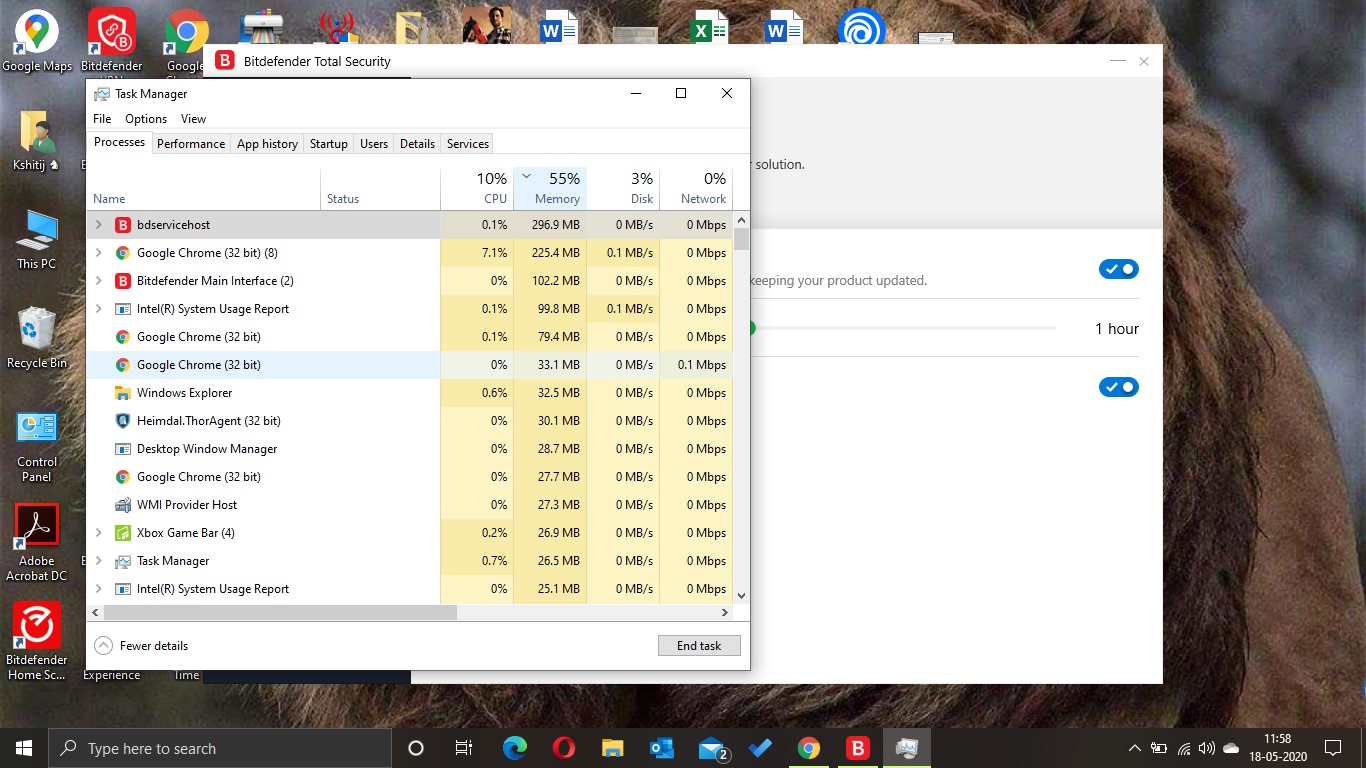
Task: Sort processes by the CPU column
Action: click(477, 188)
